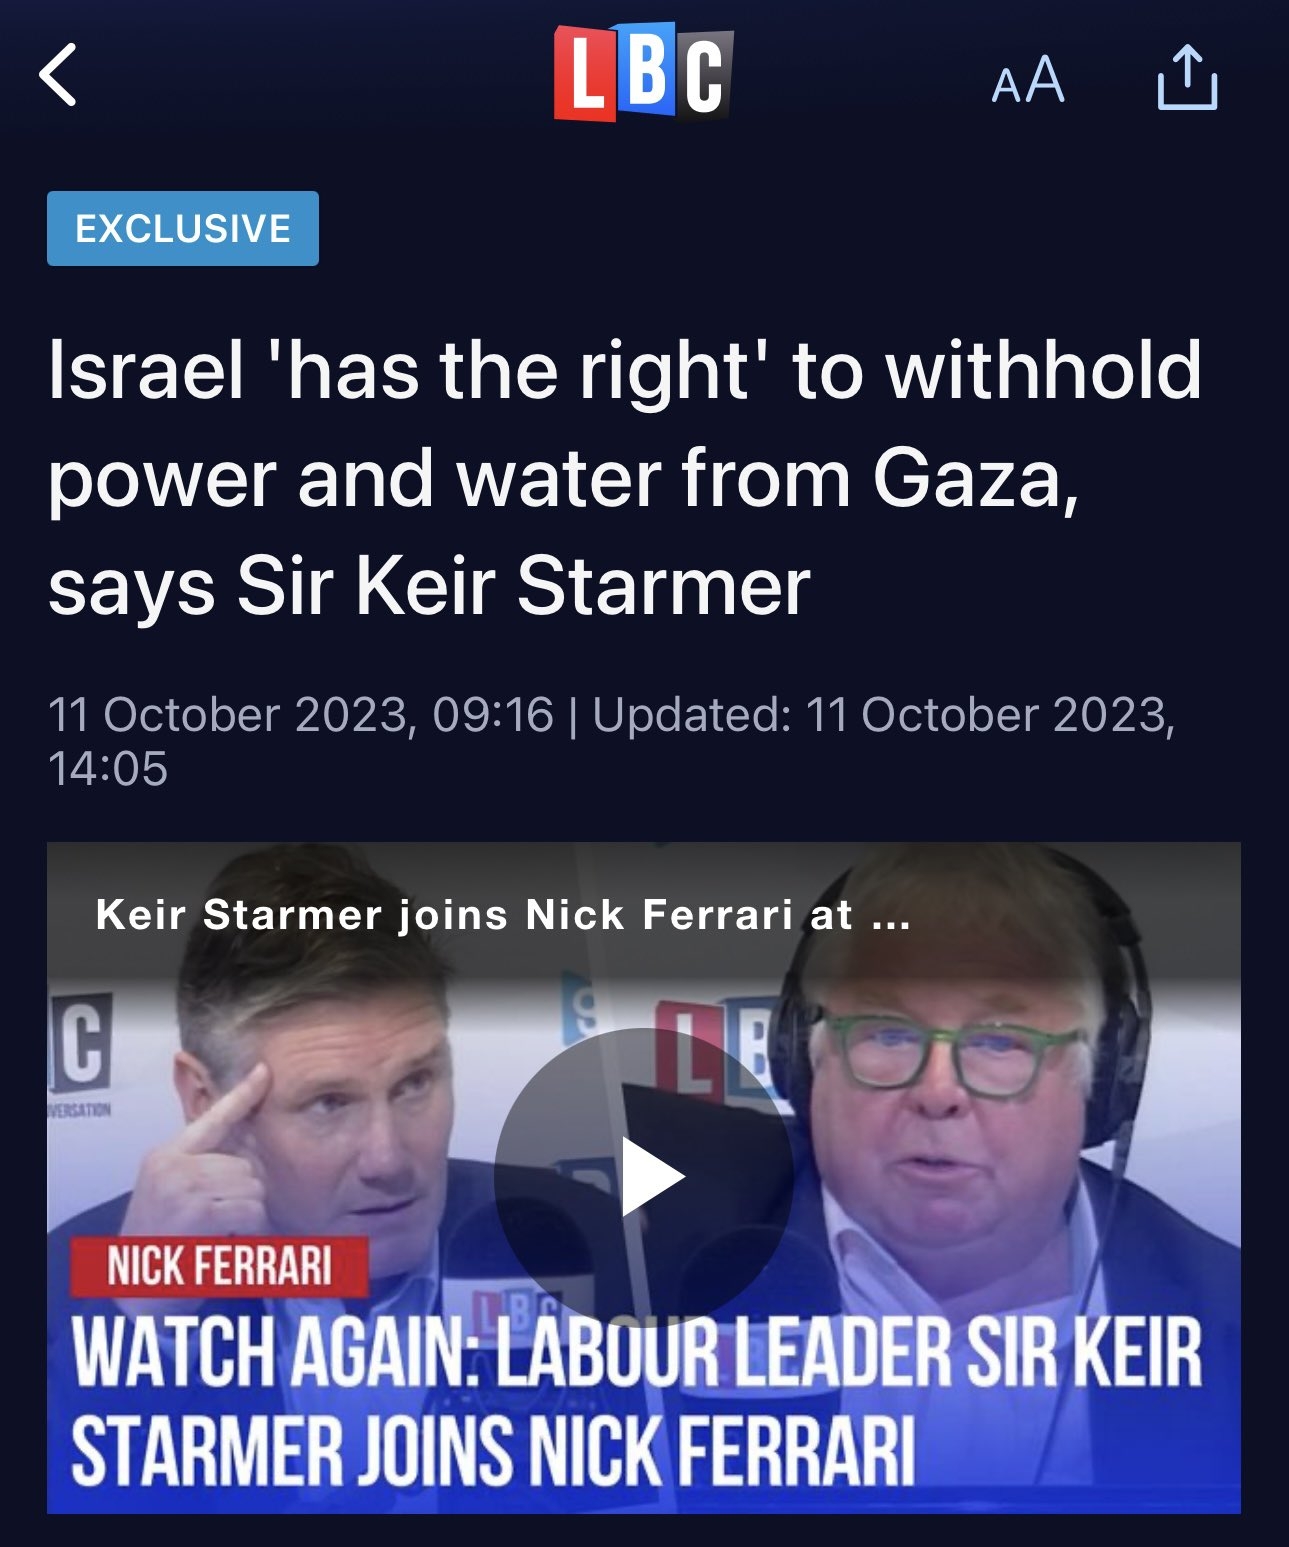Screen dimensions: 1289x1547
Task: Go back using the back arrow
Action: click(x=58, y=75)
